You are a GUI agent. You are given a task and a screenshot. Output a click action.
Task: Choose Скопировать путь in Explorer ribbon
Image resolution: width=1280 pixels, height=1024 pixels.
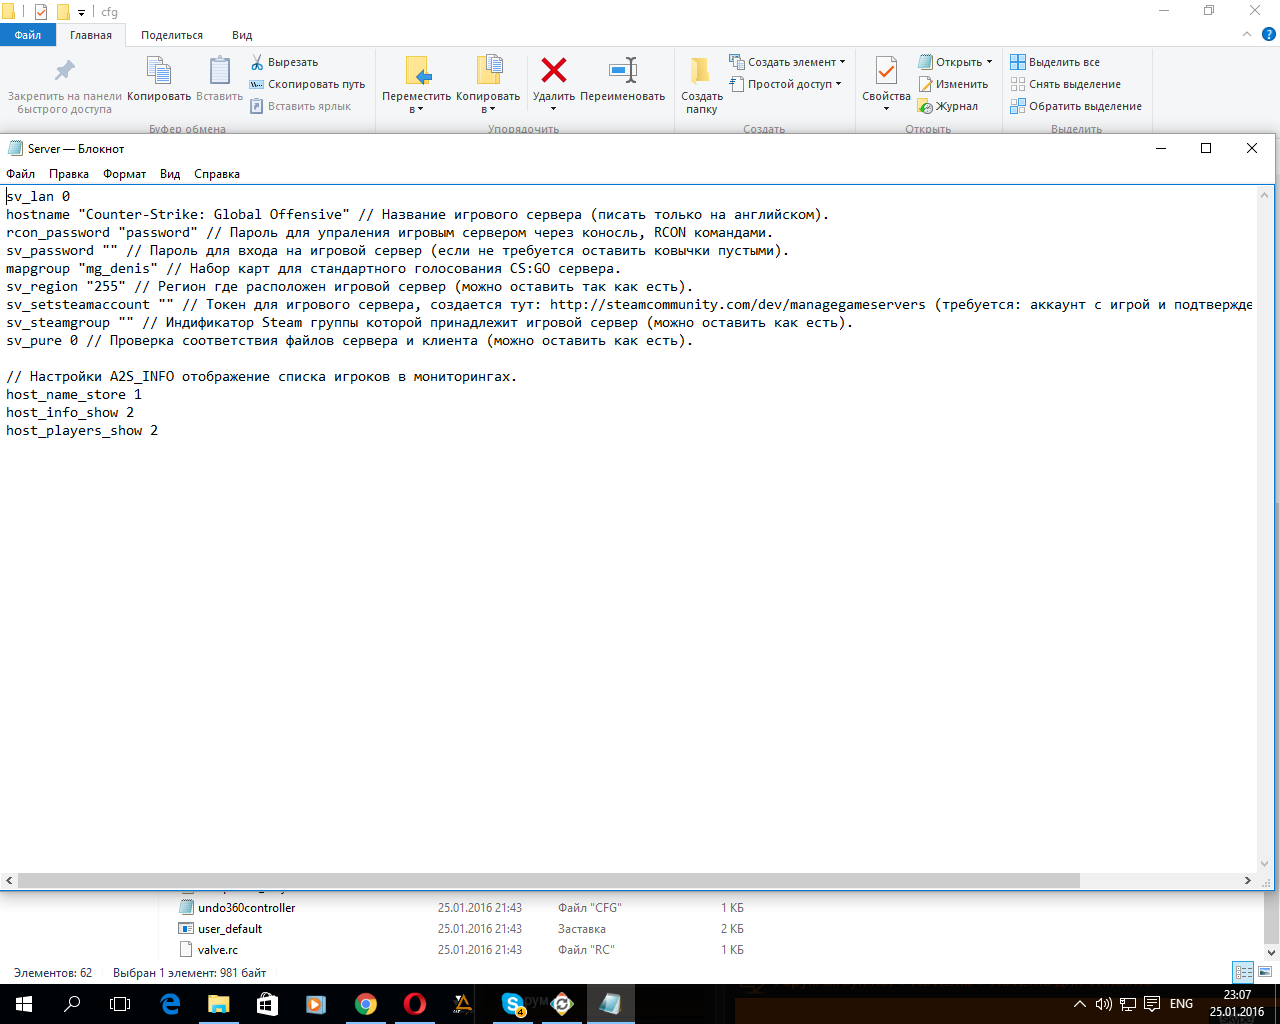(x=308, y=84)
